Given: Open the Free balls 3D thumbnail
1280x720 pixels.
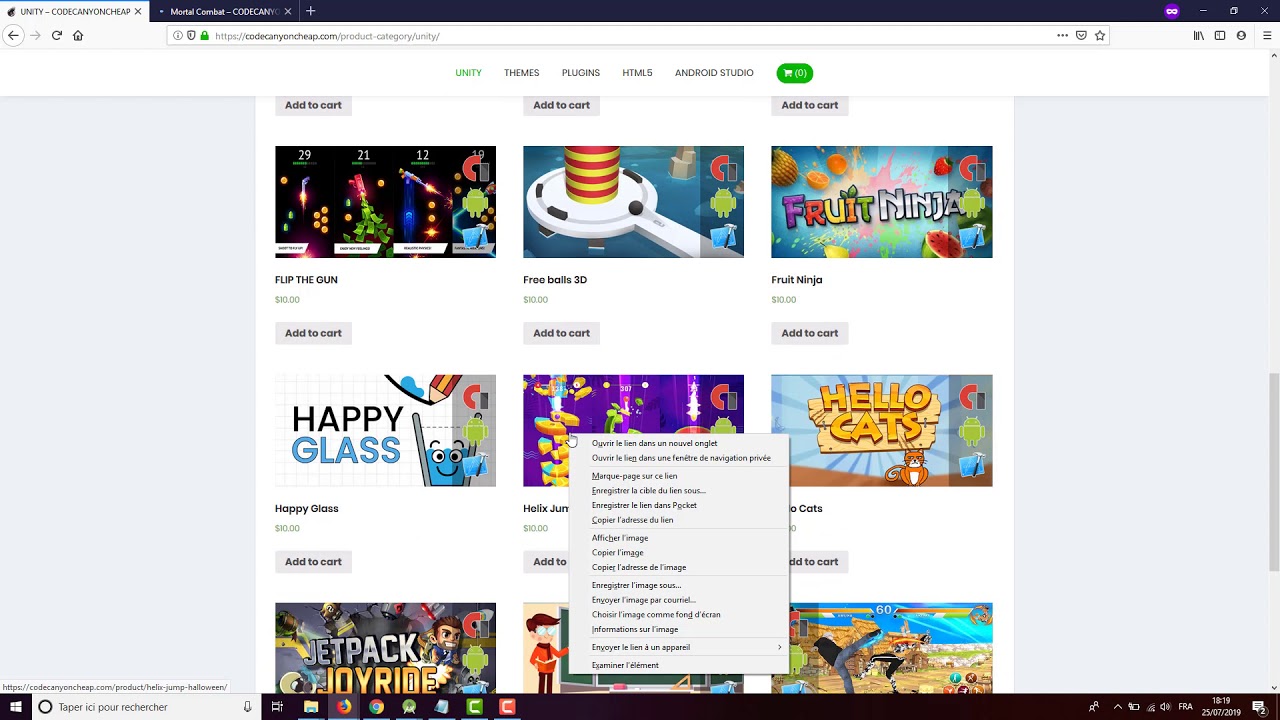Looking at the screenshot, I should pyautogui.click(x=633, y=202).
